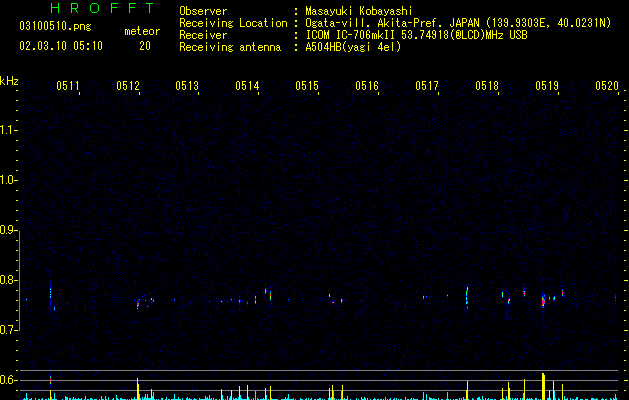Select antenna text A504HB(yagi 4el)
Viewport: 629px width, 400px height.
(353, 47)
